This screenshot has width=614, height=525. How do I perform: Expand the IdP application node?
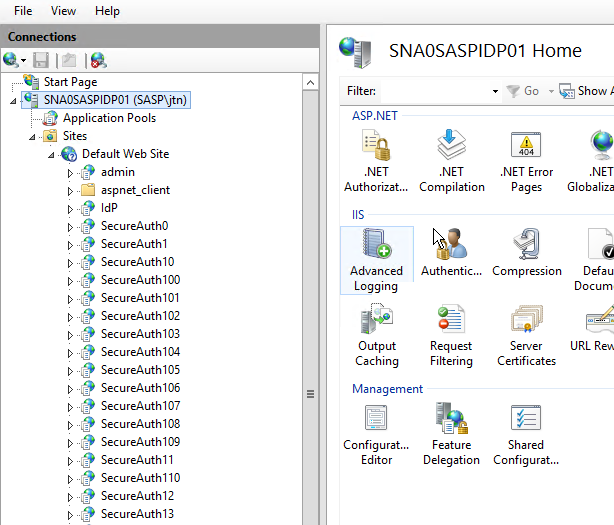coord(70,209)
